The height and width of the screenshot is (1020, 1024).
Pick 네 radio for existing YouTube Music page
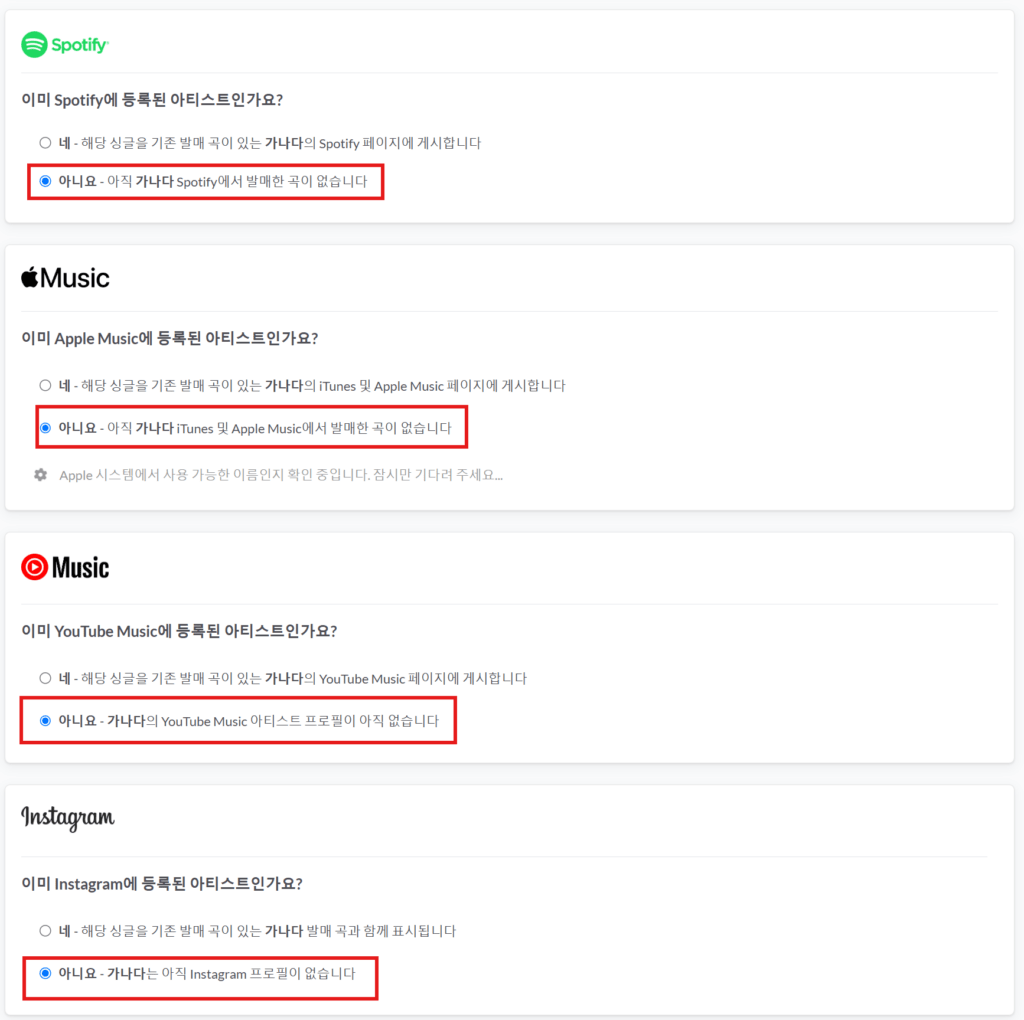45,678
